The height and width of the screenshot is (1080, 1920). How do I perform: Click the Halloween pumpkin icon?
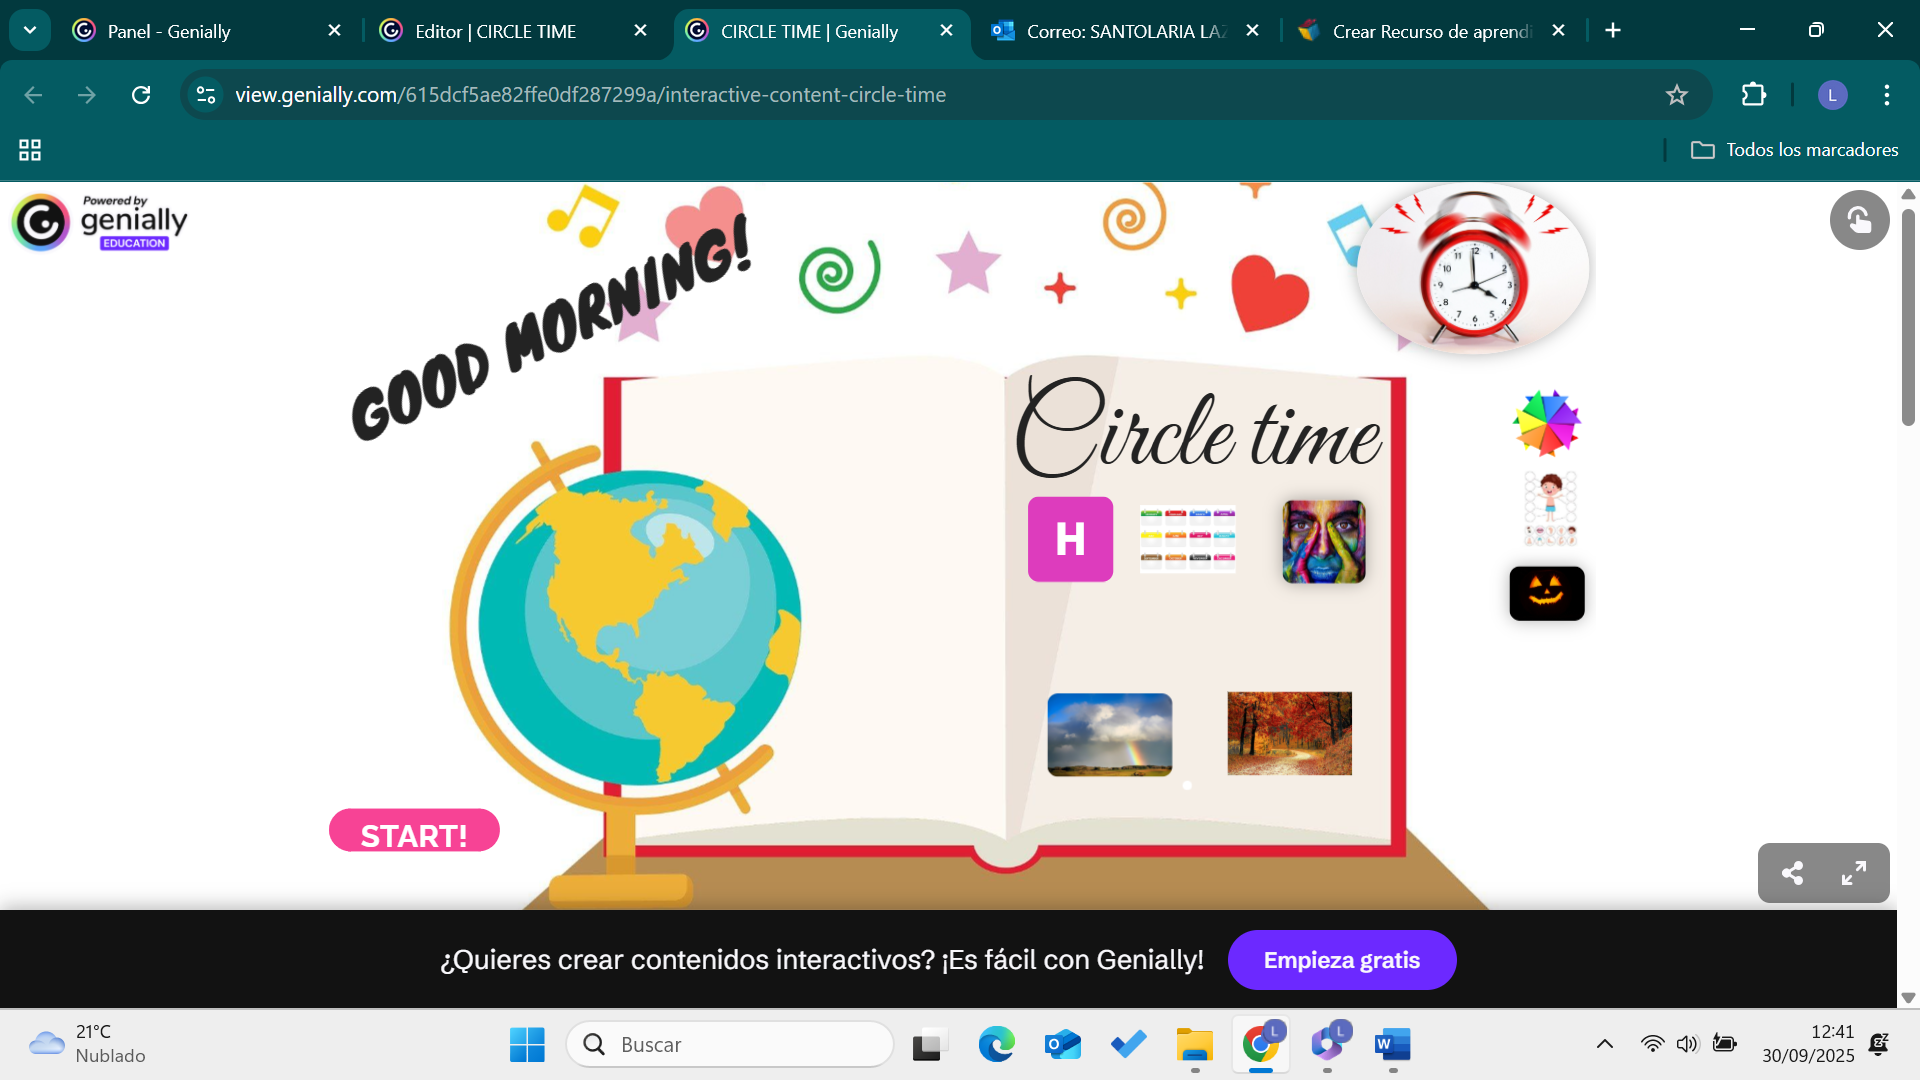click(x=1546, y=593)
